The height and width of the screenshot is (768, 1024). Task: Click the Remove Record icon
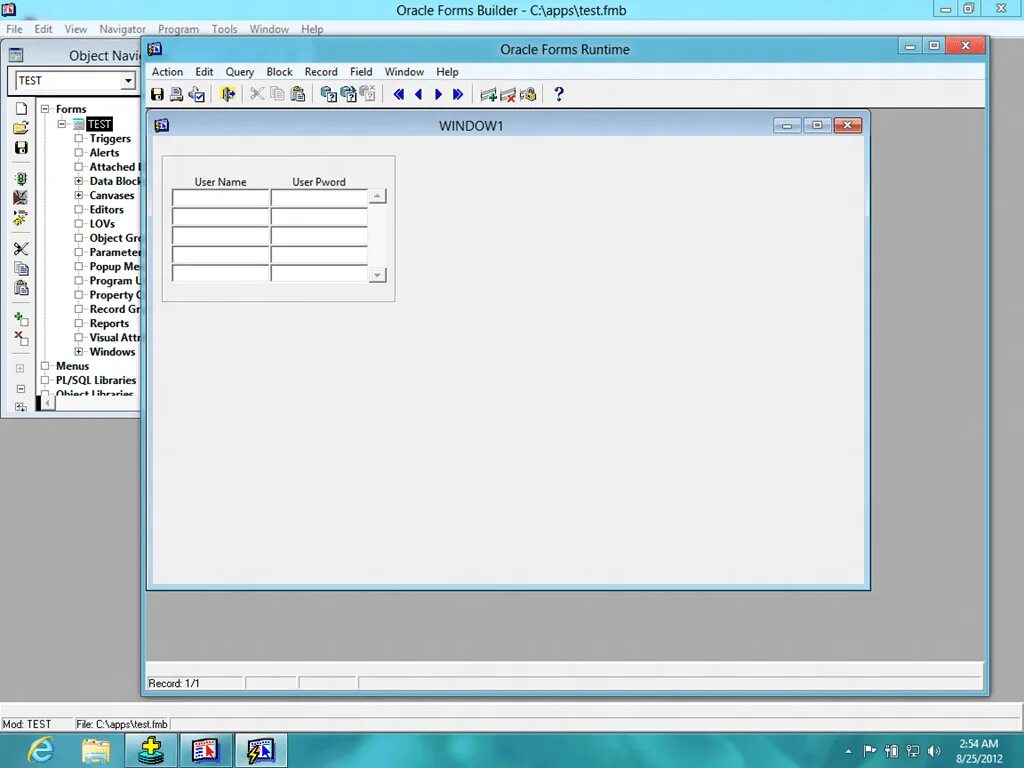(507, 95)
